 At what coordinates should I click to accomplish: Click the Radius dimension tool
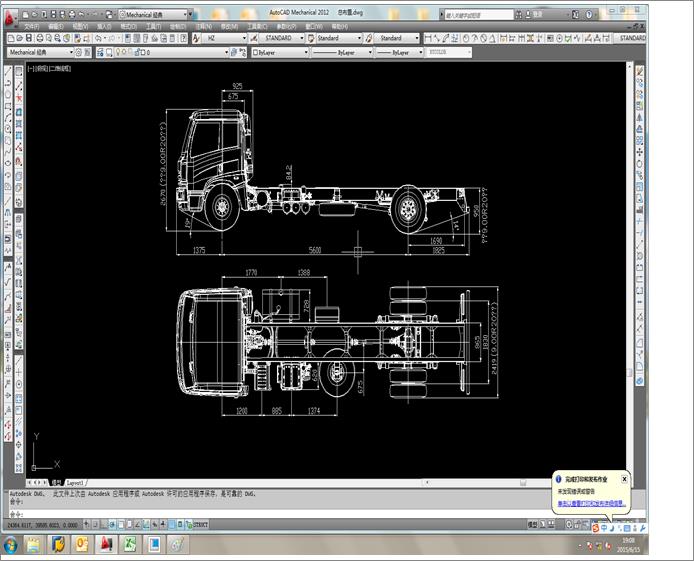click(x=466, y=38)
